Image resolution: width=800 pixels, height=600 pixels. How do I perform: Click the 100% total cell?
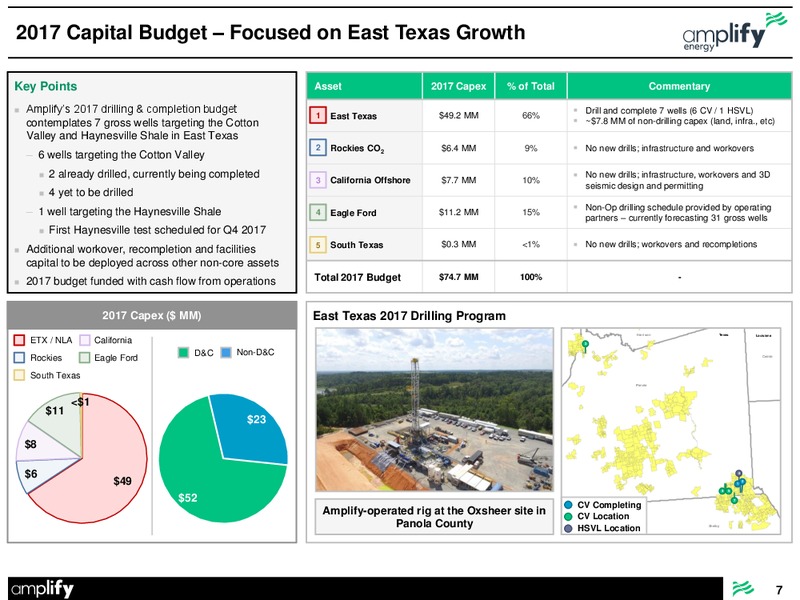pyautogui.click(x=531, y=277)
